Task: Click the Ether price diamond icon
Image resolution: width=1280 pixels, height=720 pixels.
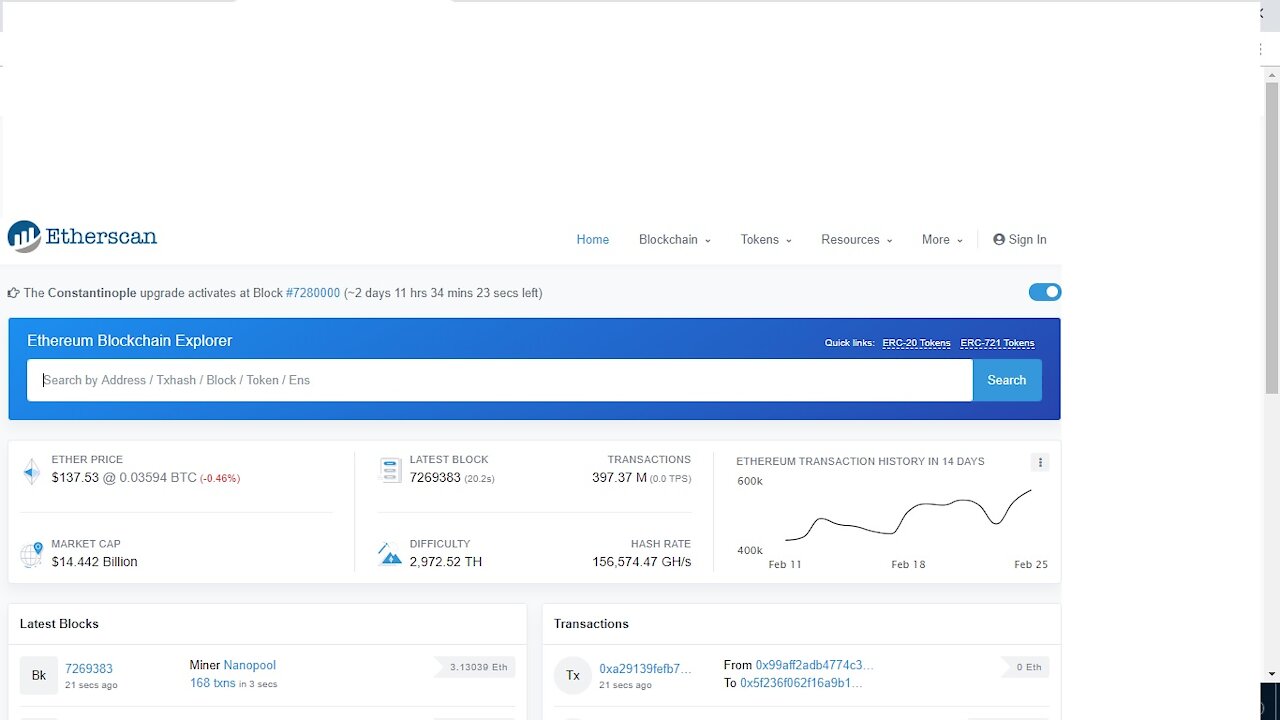Action: point(32,472)
